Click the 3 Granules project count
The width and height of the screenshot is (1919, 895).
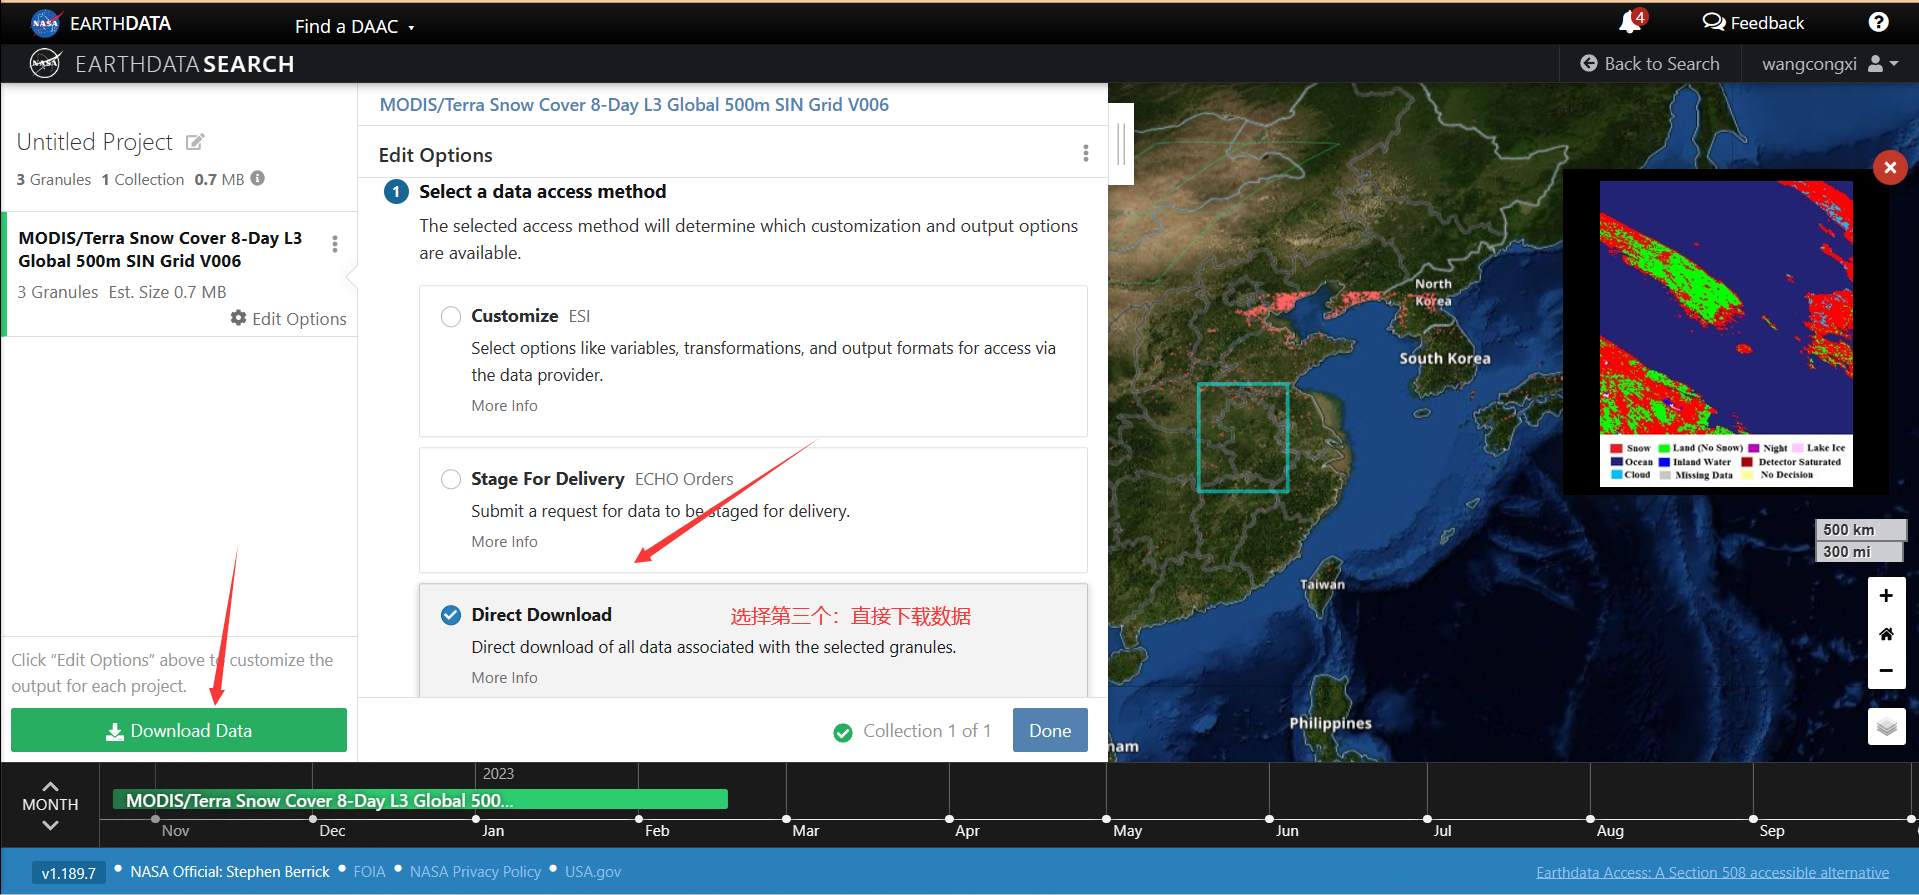click(53, 179)
